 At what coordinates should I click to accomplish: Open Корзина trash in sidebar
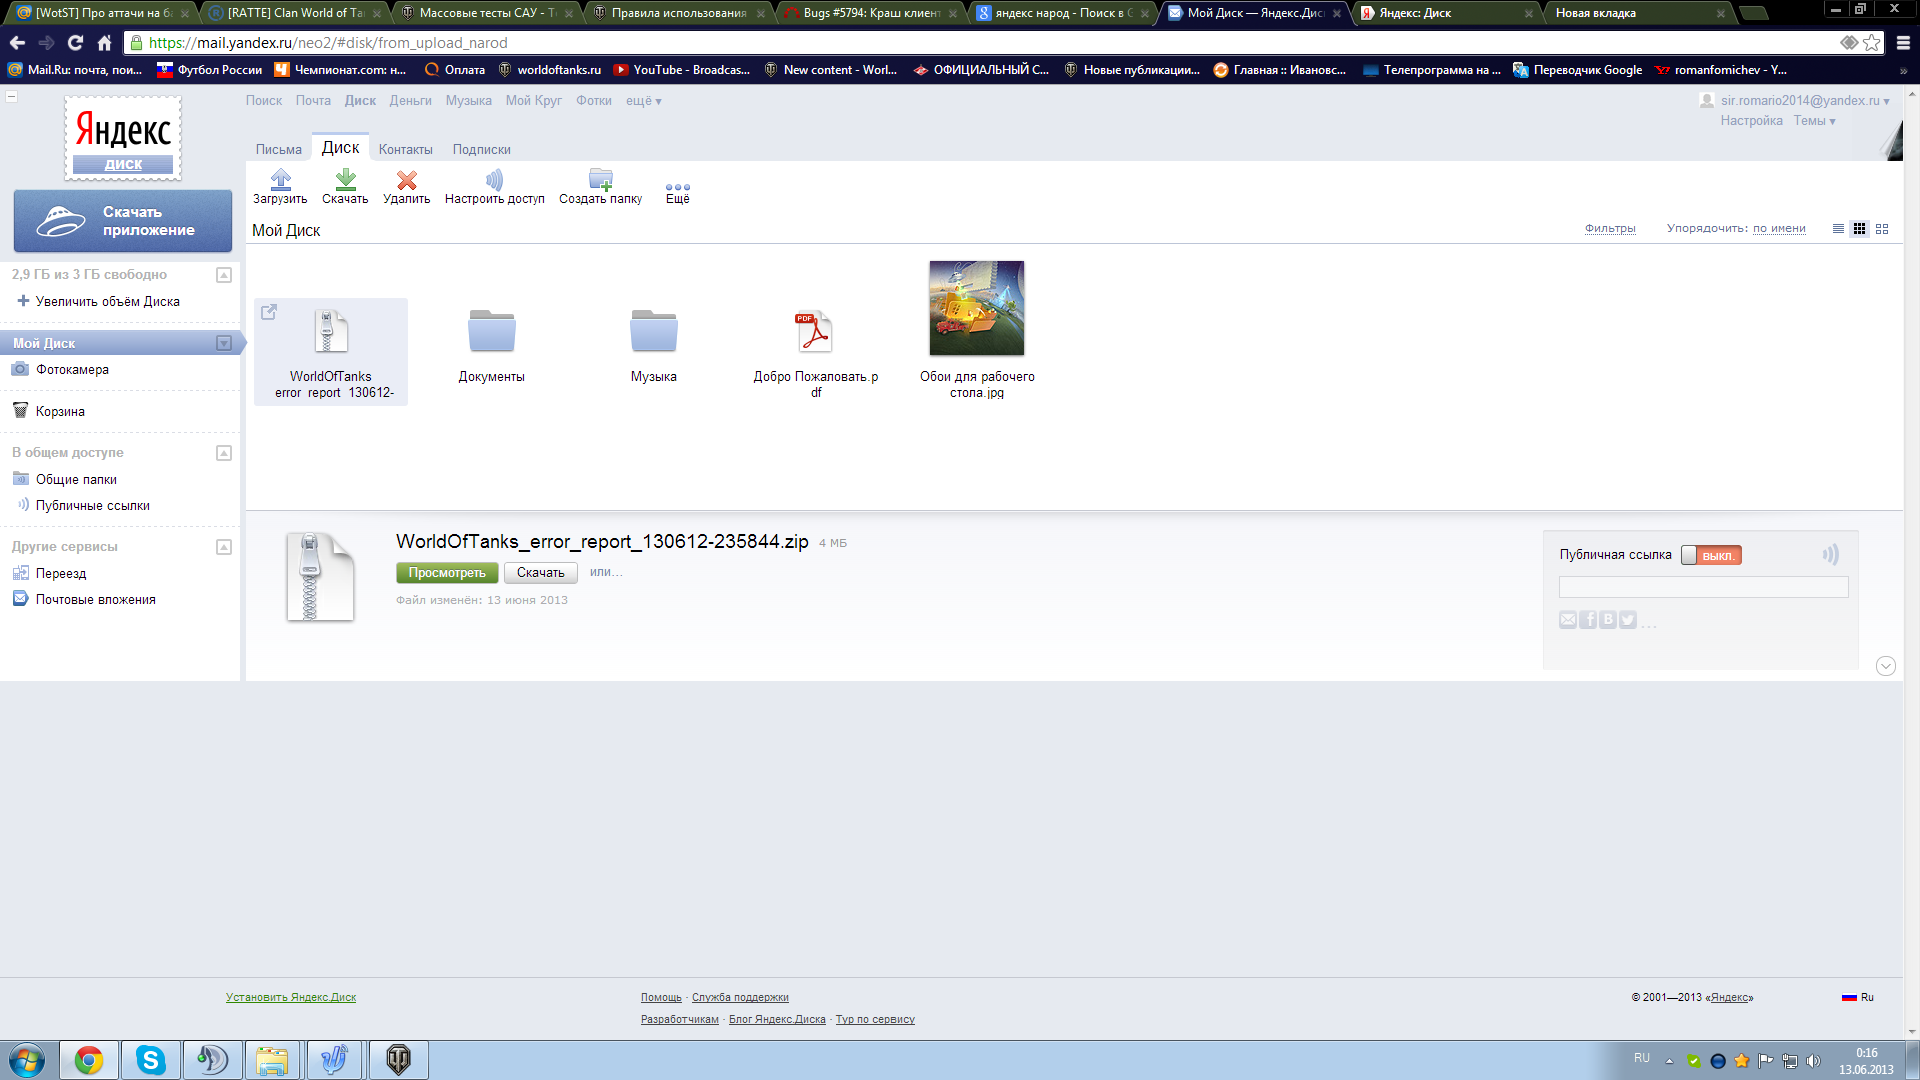[60, 411]
